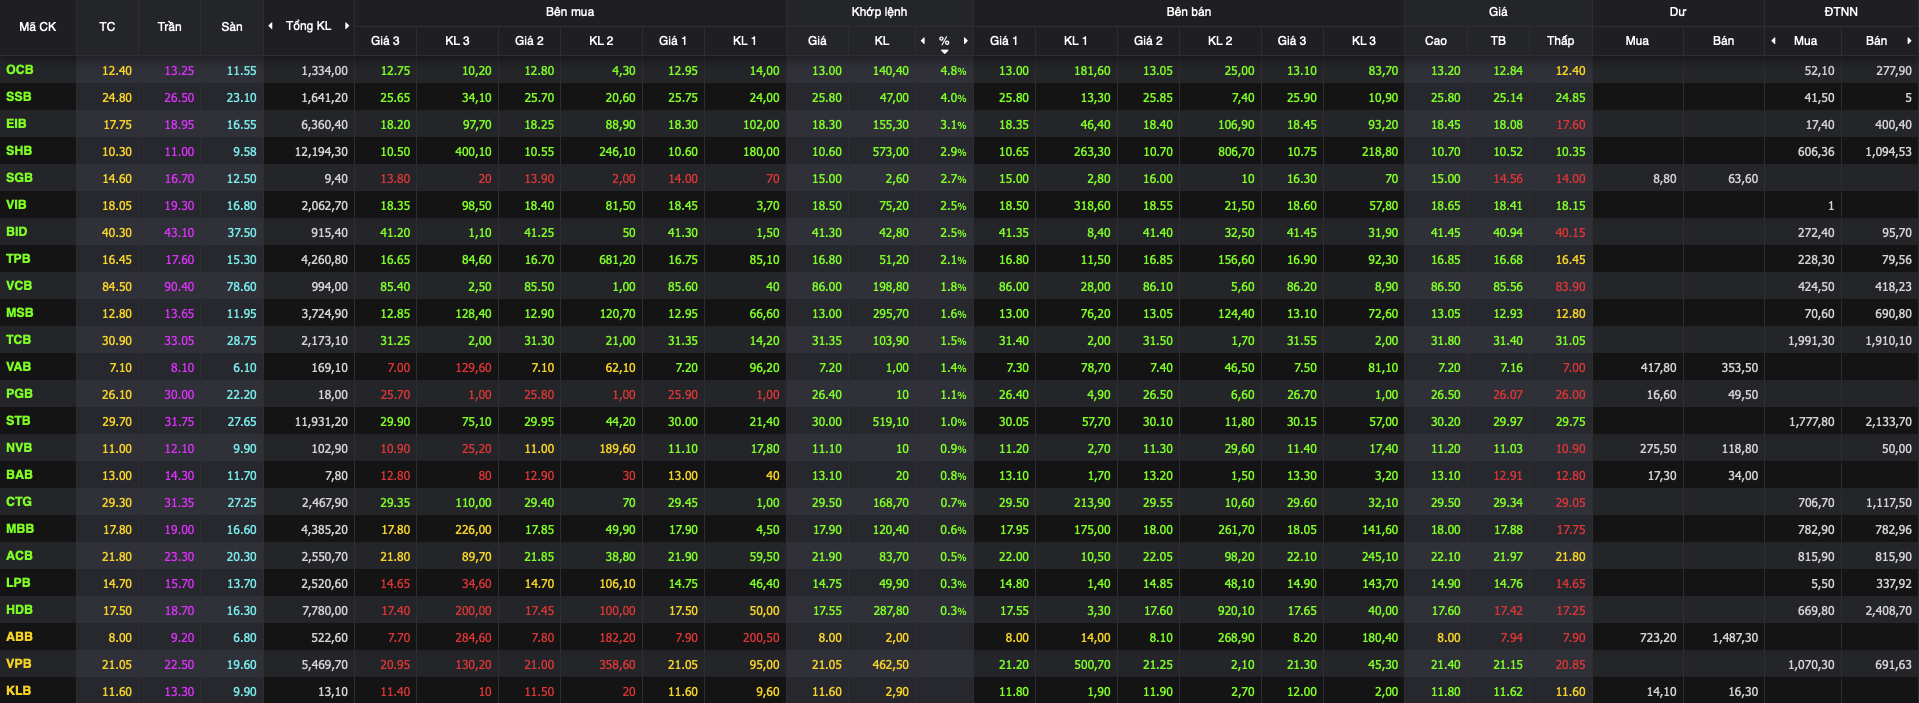The image size is (1919, 703).
Task: Open the EIB ticker symbol
Action: (x=17, y=124)
